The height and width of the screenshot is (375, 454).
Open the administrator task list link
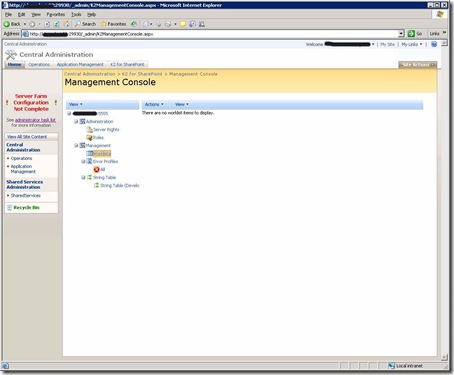35,120
